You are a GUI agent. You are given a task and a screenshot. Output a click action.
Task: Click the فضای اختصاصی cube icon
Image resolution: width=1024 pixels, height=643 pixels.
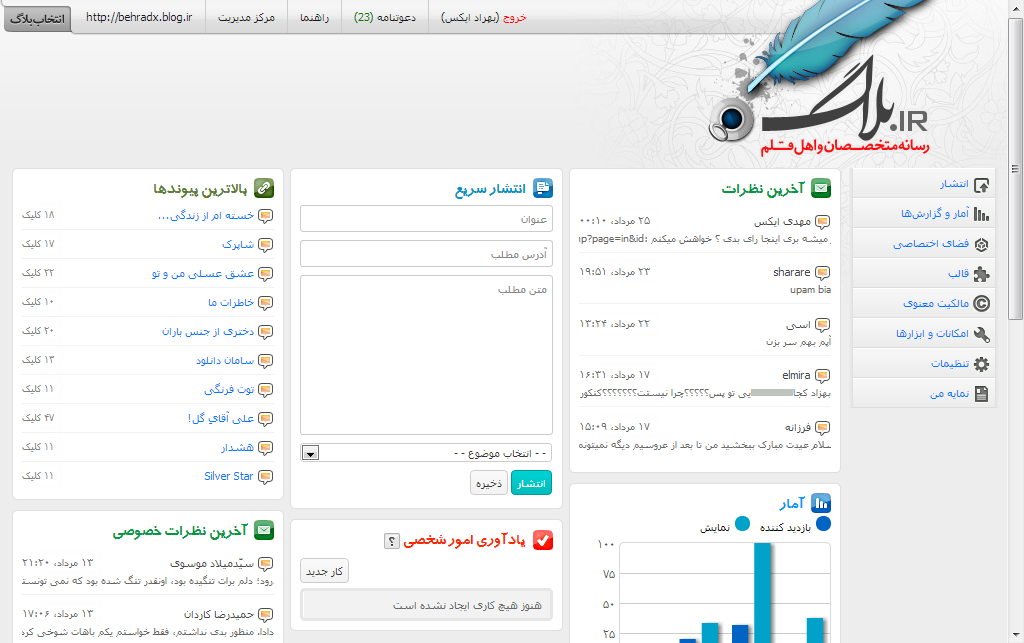pos(982,244)
